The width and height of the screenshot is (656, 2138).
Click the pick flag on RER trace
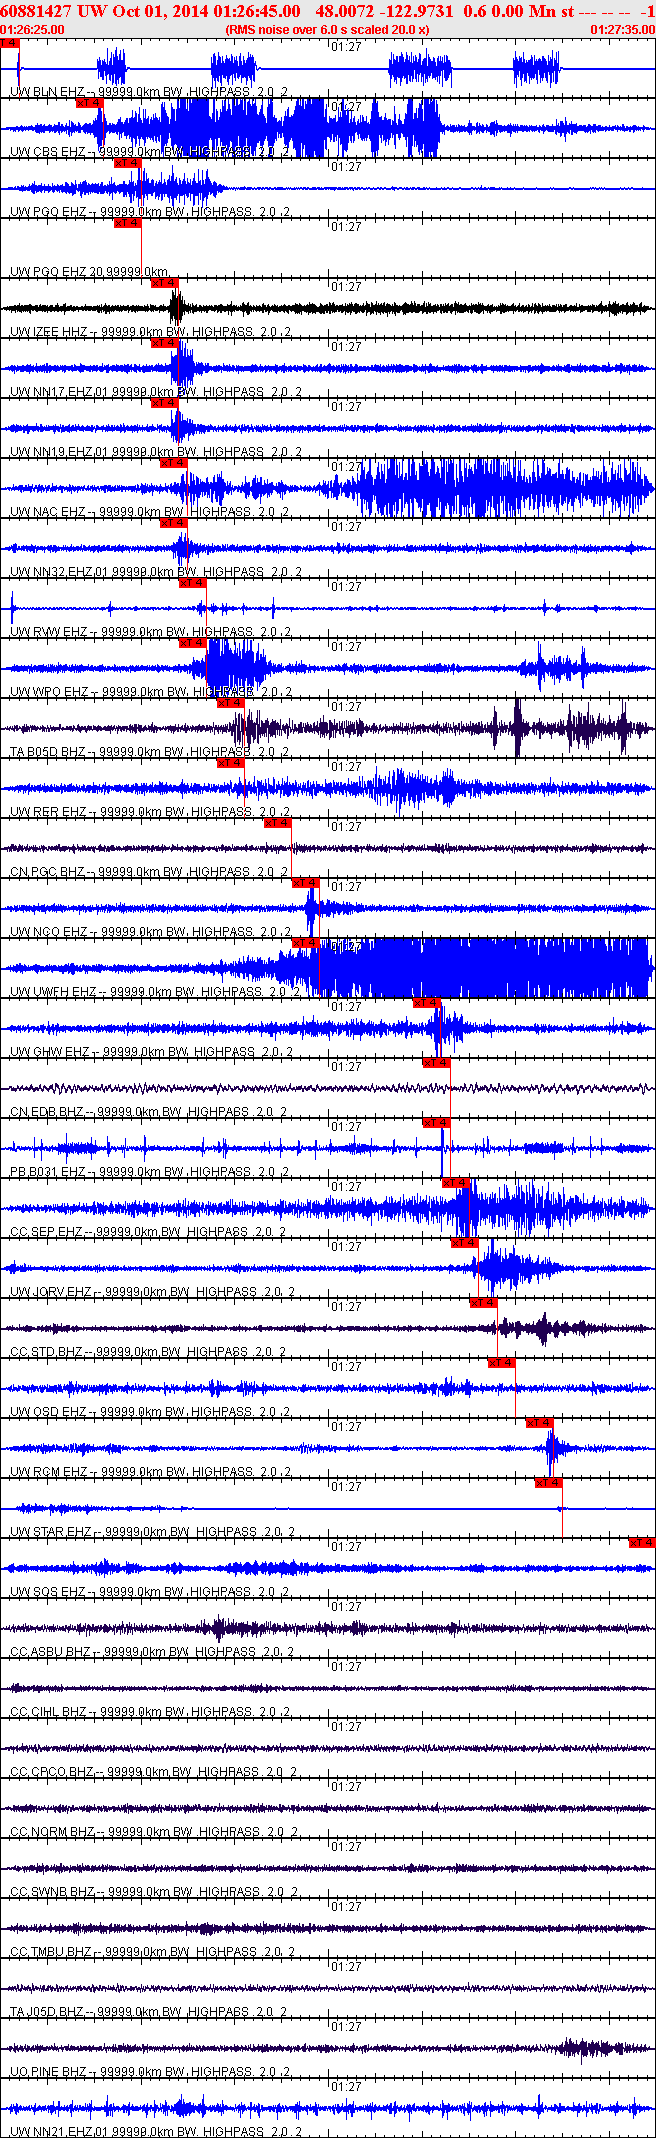(x=230, y=763)
